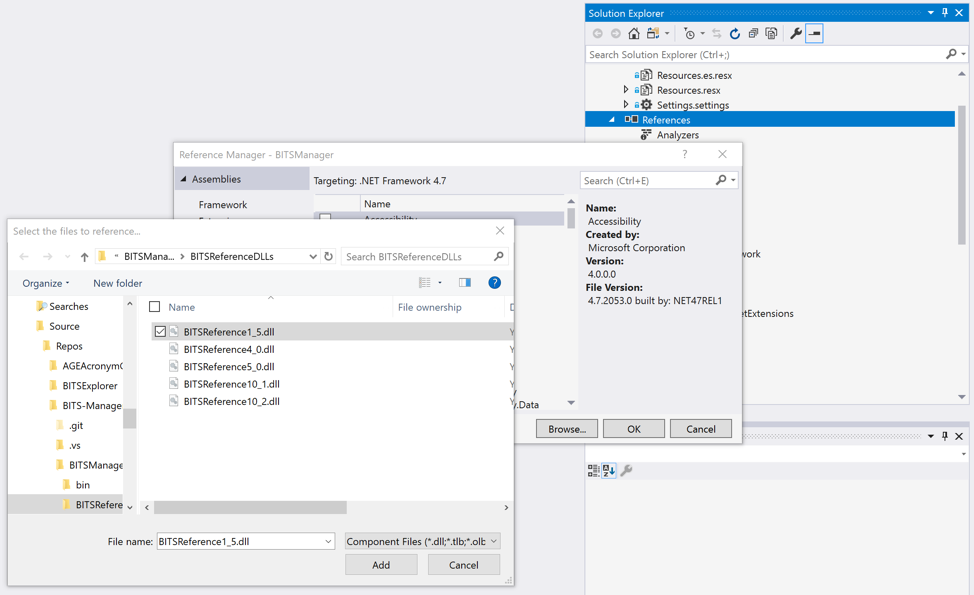Click the Back arrow in file dialog

pyautogui.click(x=24, y=257)
